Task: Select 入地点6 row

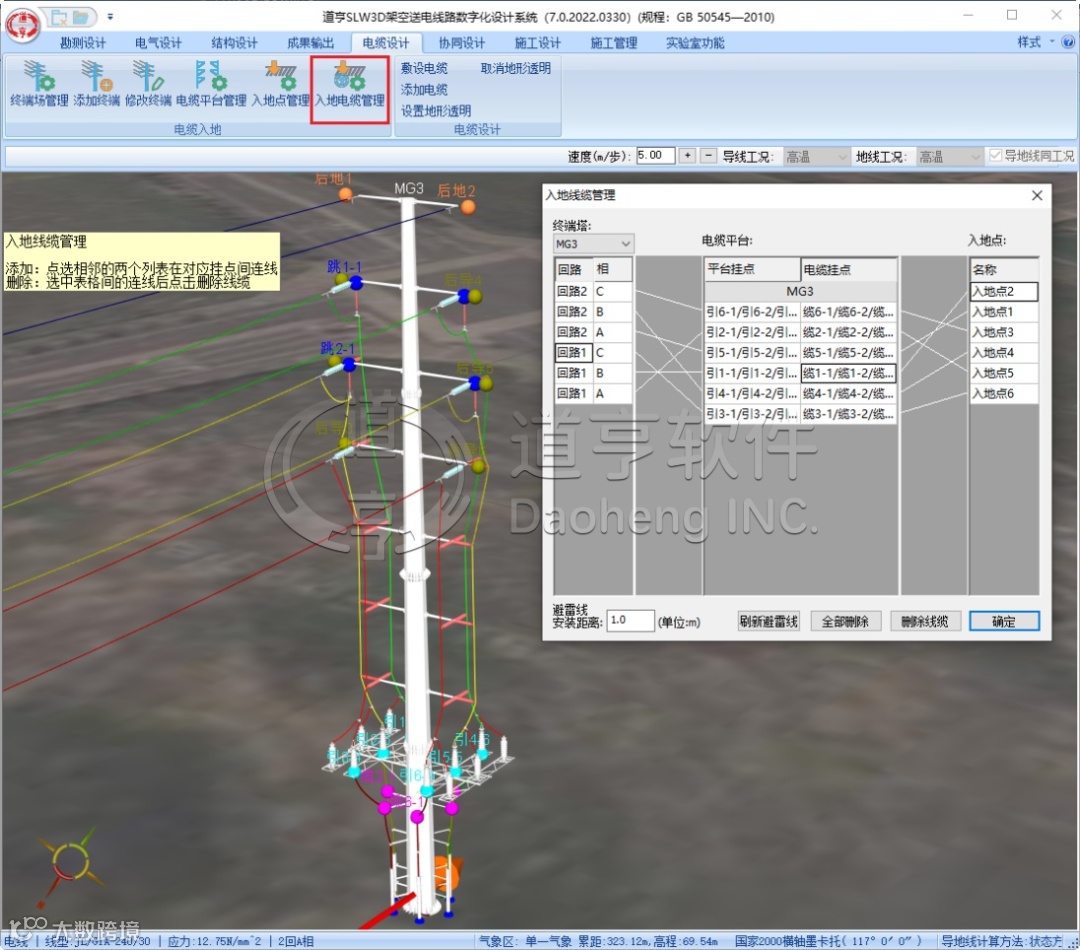Action: tap(1004, 393)
